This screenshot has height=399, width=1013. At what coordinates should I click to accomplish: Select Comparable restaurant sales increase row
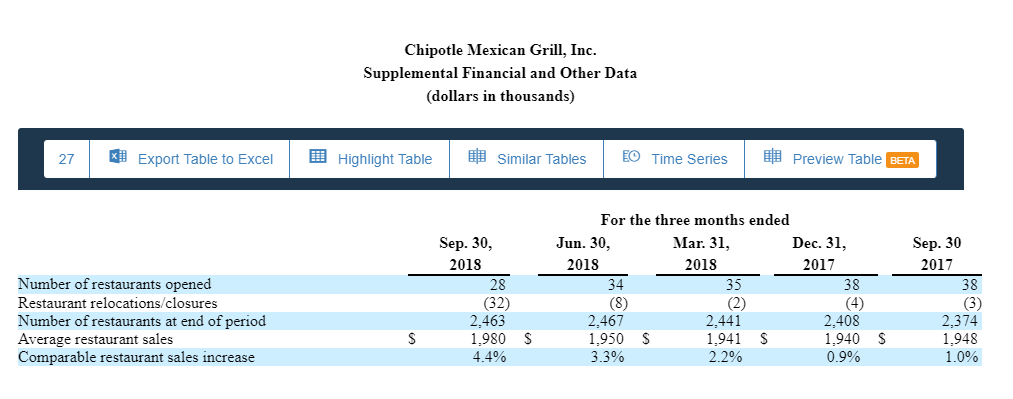(499, 357)
